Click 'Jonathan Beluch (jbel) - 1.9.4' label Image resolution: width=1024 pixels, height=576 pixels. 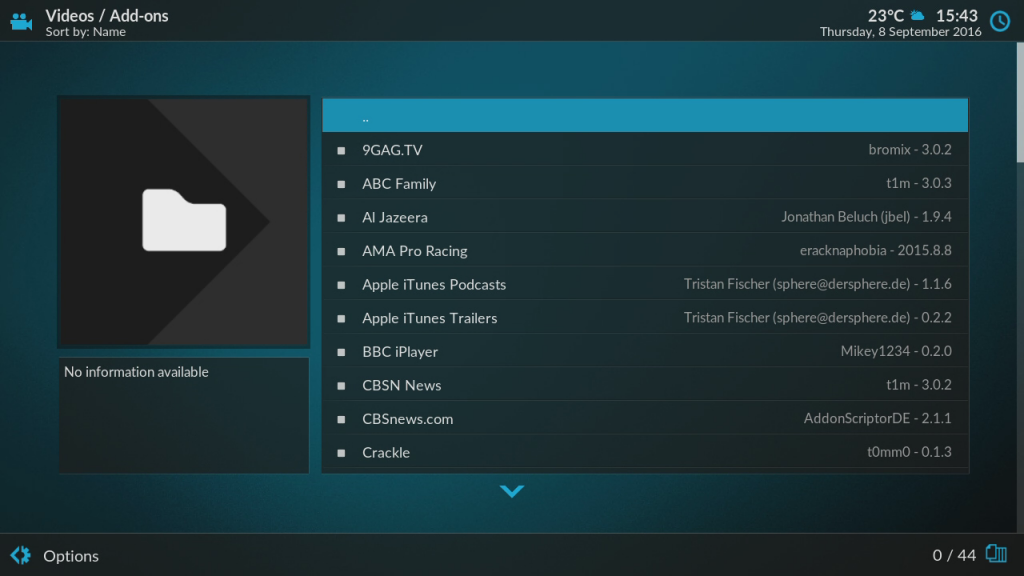tap(867, 217)
